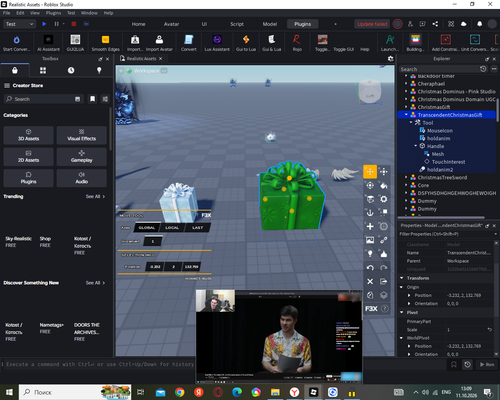This screenshot has width=500, height=400.
Task: Click the Visual Effects category button
Action: point(82,135)
